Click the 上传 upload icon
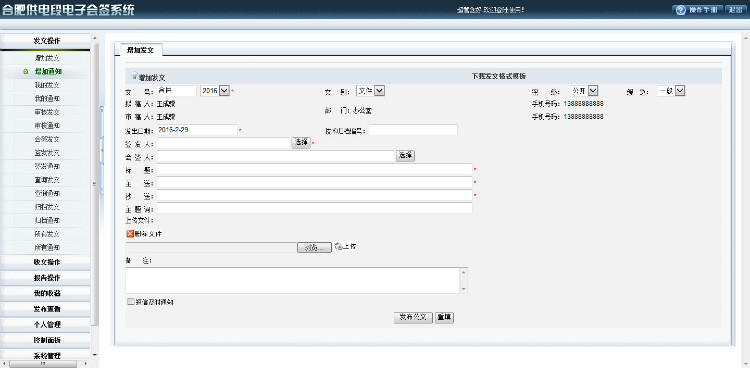The height and width of the screenshot is (376, 750). (338, 246)
